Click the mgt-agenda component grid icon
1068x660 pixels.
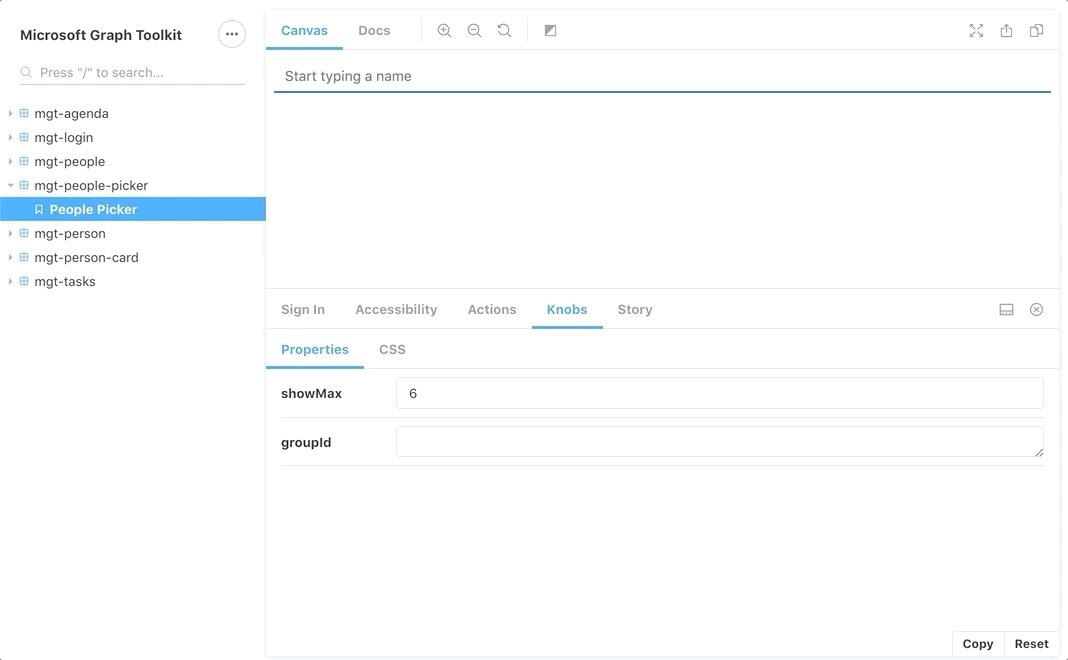(x=24, y=113)
